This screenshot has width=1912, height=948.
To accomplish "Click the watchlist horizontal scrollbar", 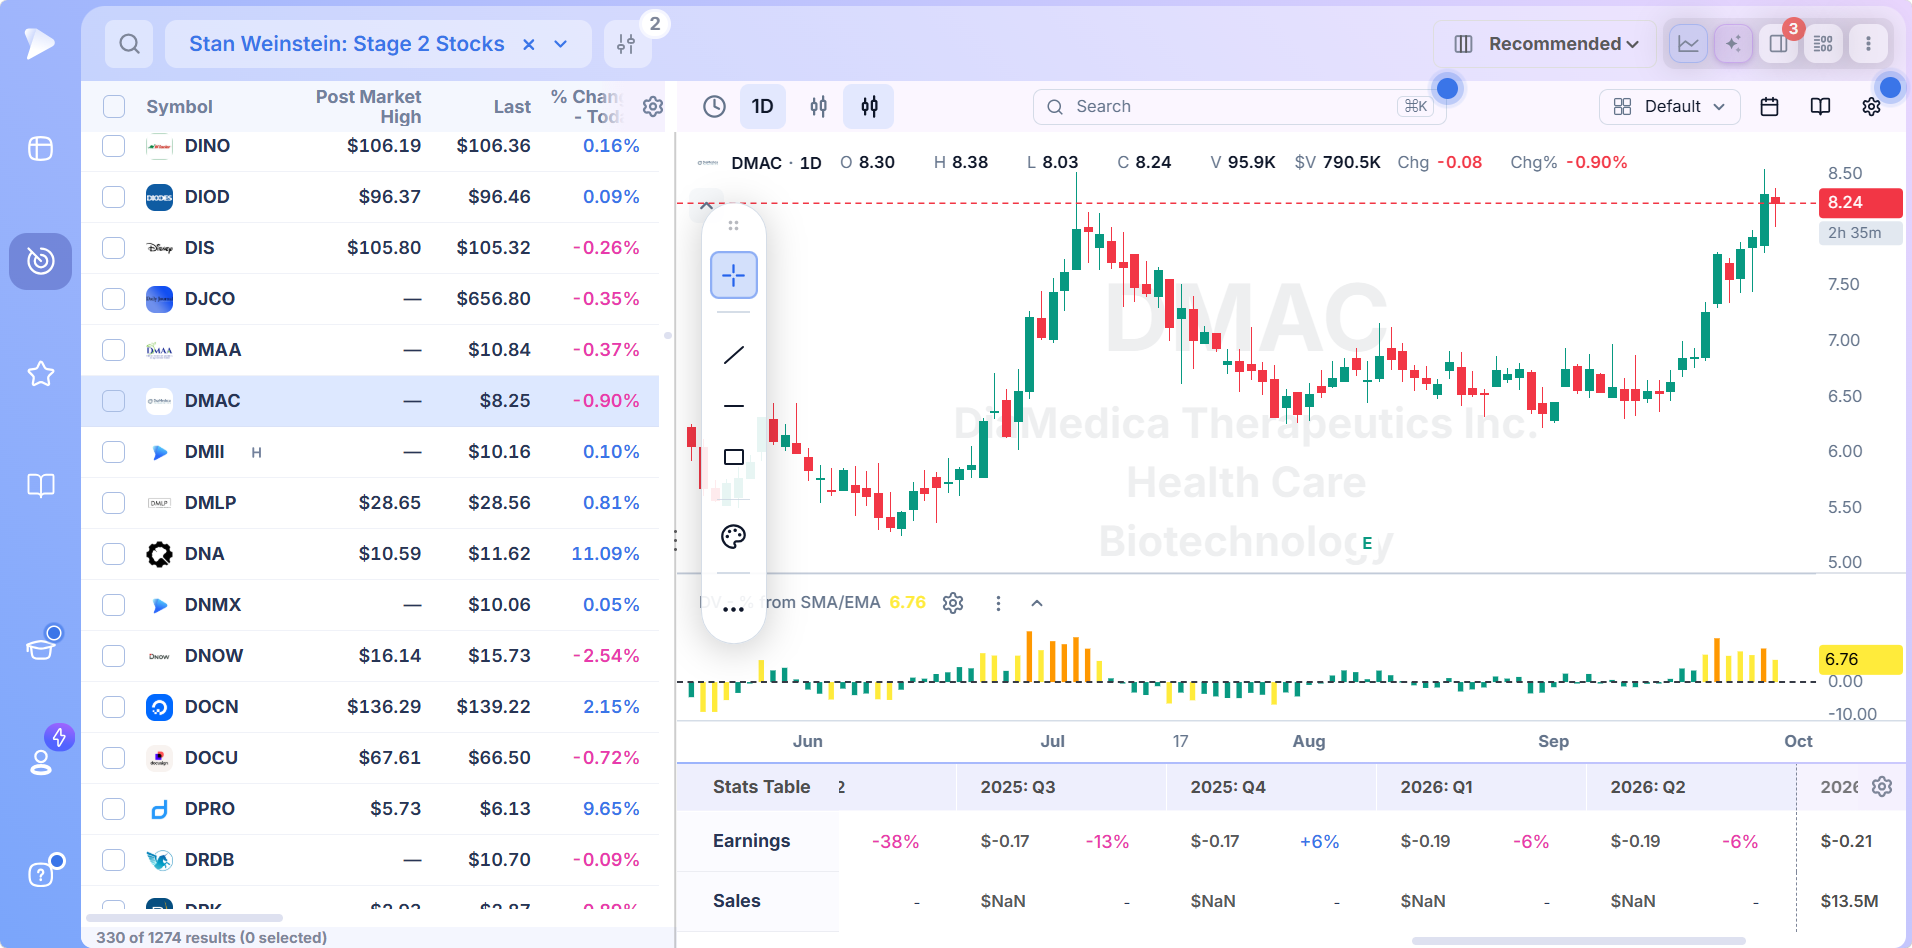I will [x=184, y=918].
